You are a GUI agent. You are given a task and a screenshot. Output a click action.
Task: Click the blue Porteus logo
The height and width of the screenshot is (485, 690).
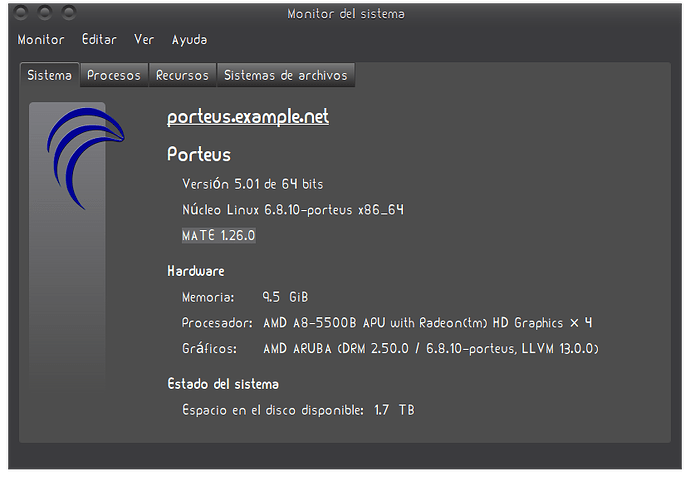pyautogui.click(x=86, y=158)
